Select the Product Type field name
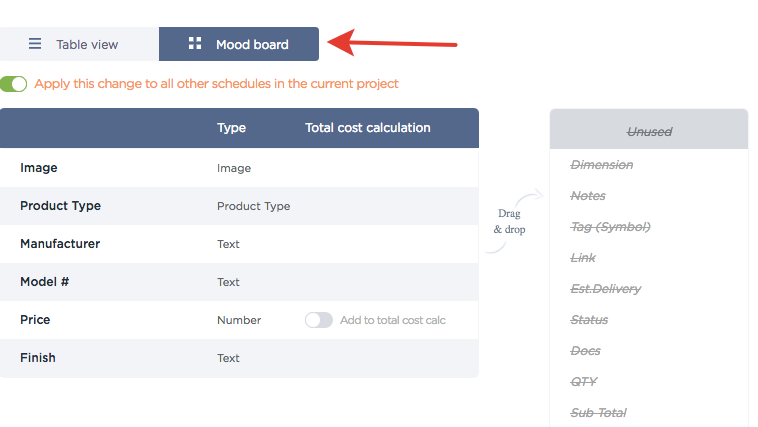The width and height of the screenshot is (758, 427). click(x=60, y=206)
